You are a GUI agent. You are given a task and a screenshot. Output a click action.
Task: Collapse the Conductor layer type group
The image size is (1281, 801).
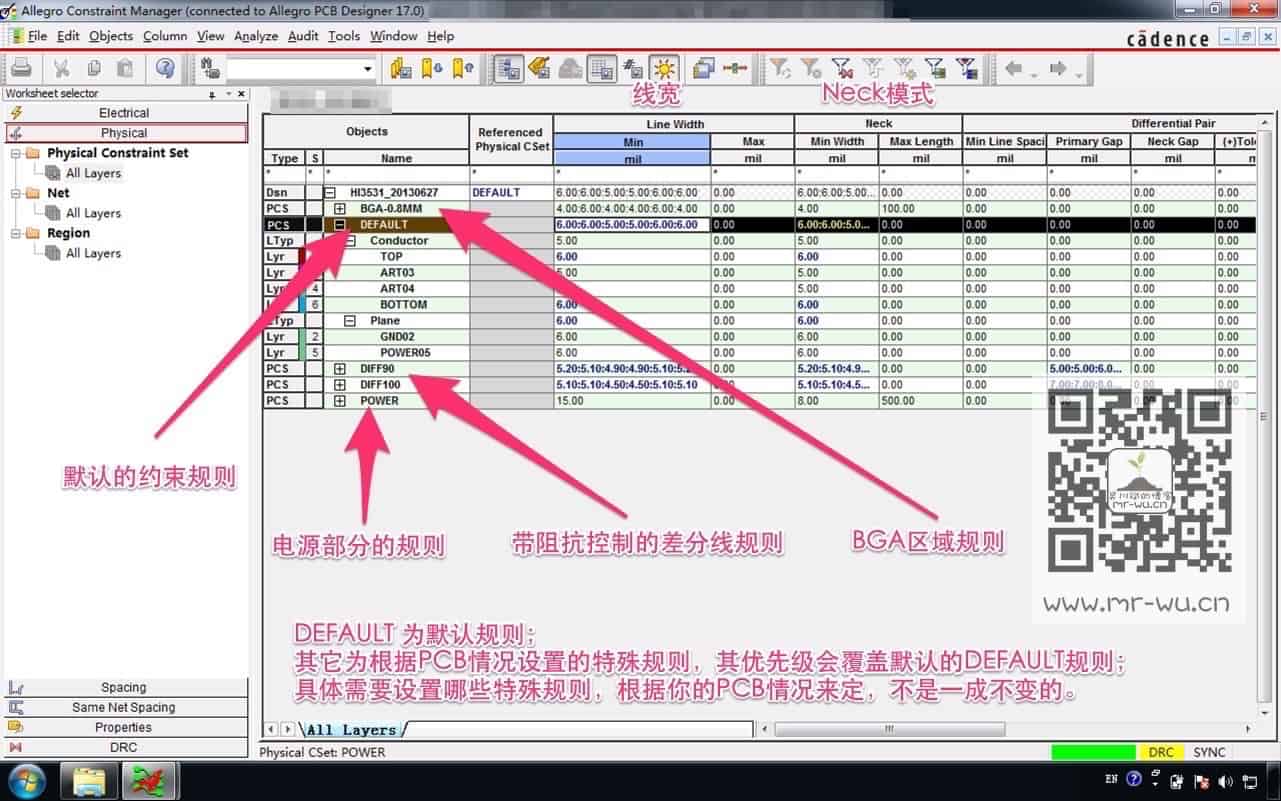(x=350, y=241)
